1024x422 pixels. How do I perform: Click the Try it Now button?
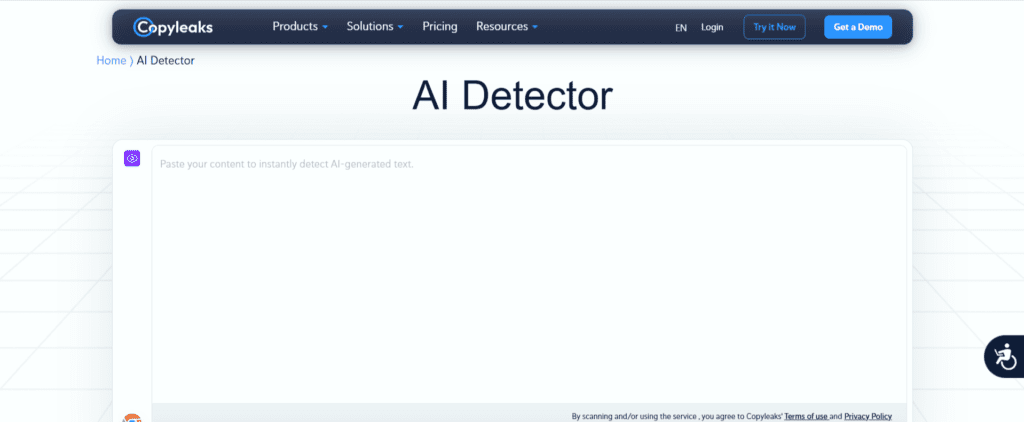(x=775, y=27)
